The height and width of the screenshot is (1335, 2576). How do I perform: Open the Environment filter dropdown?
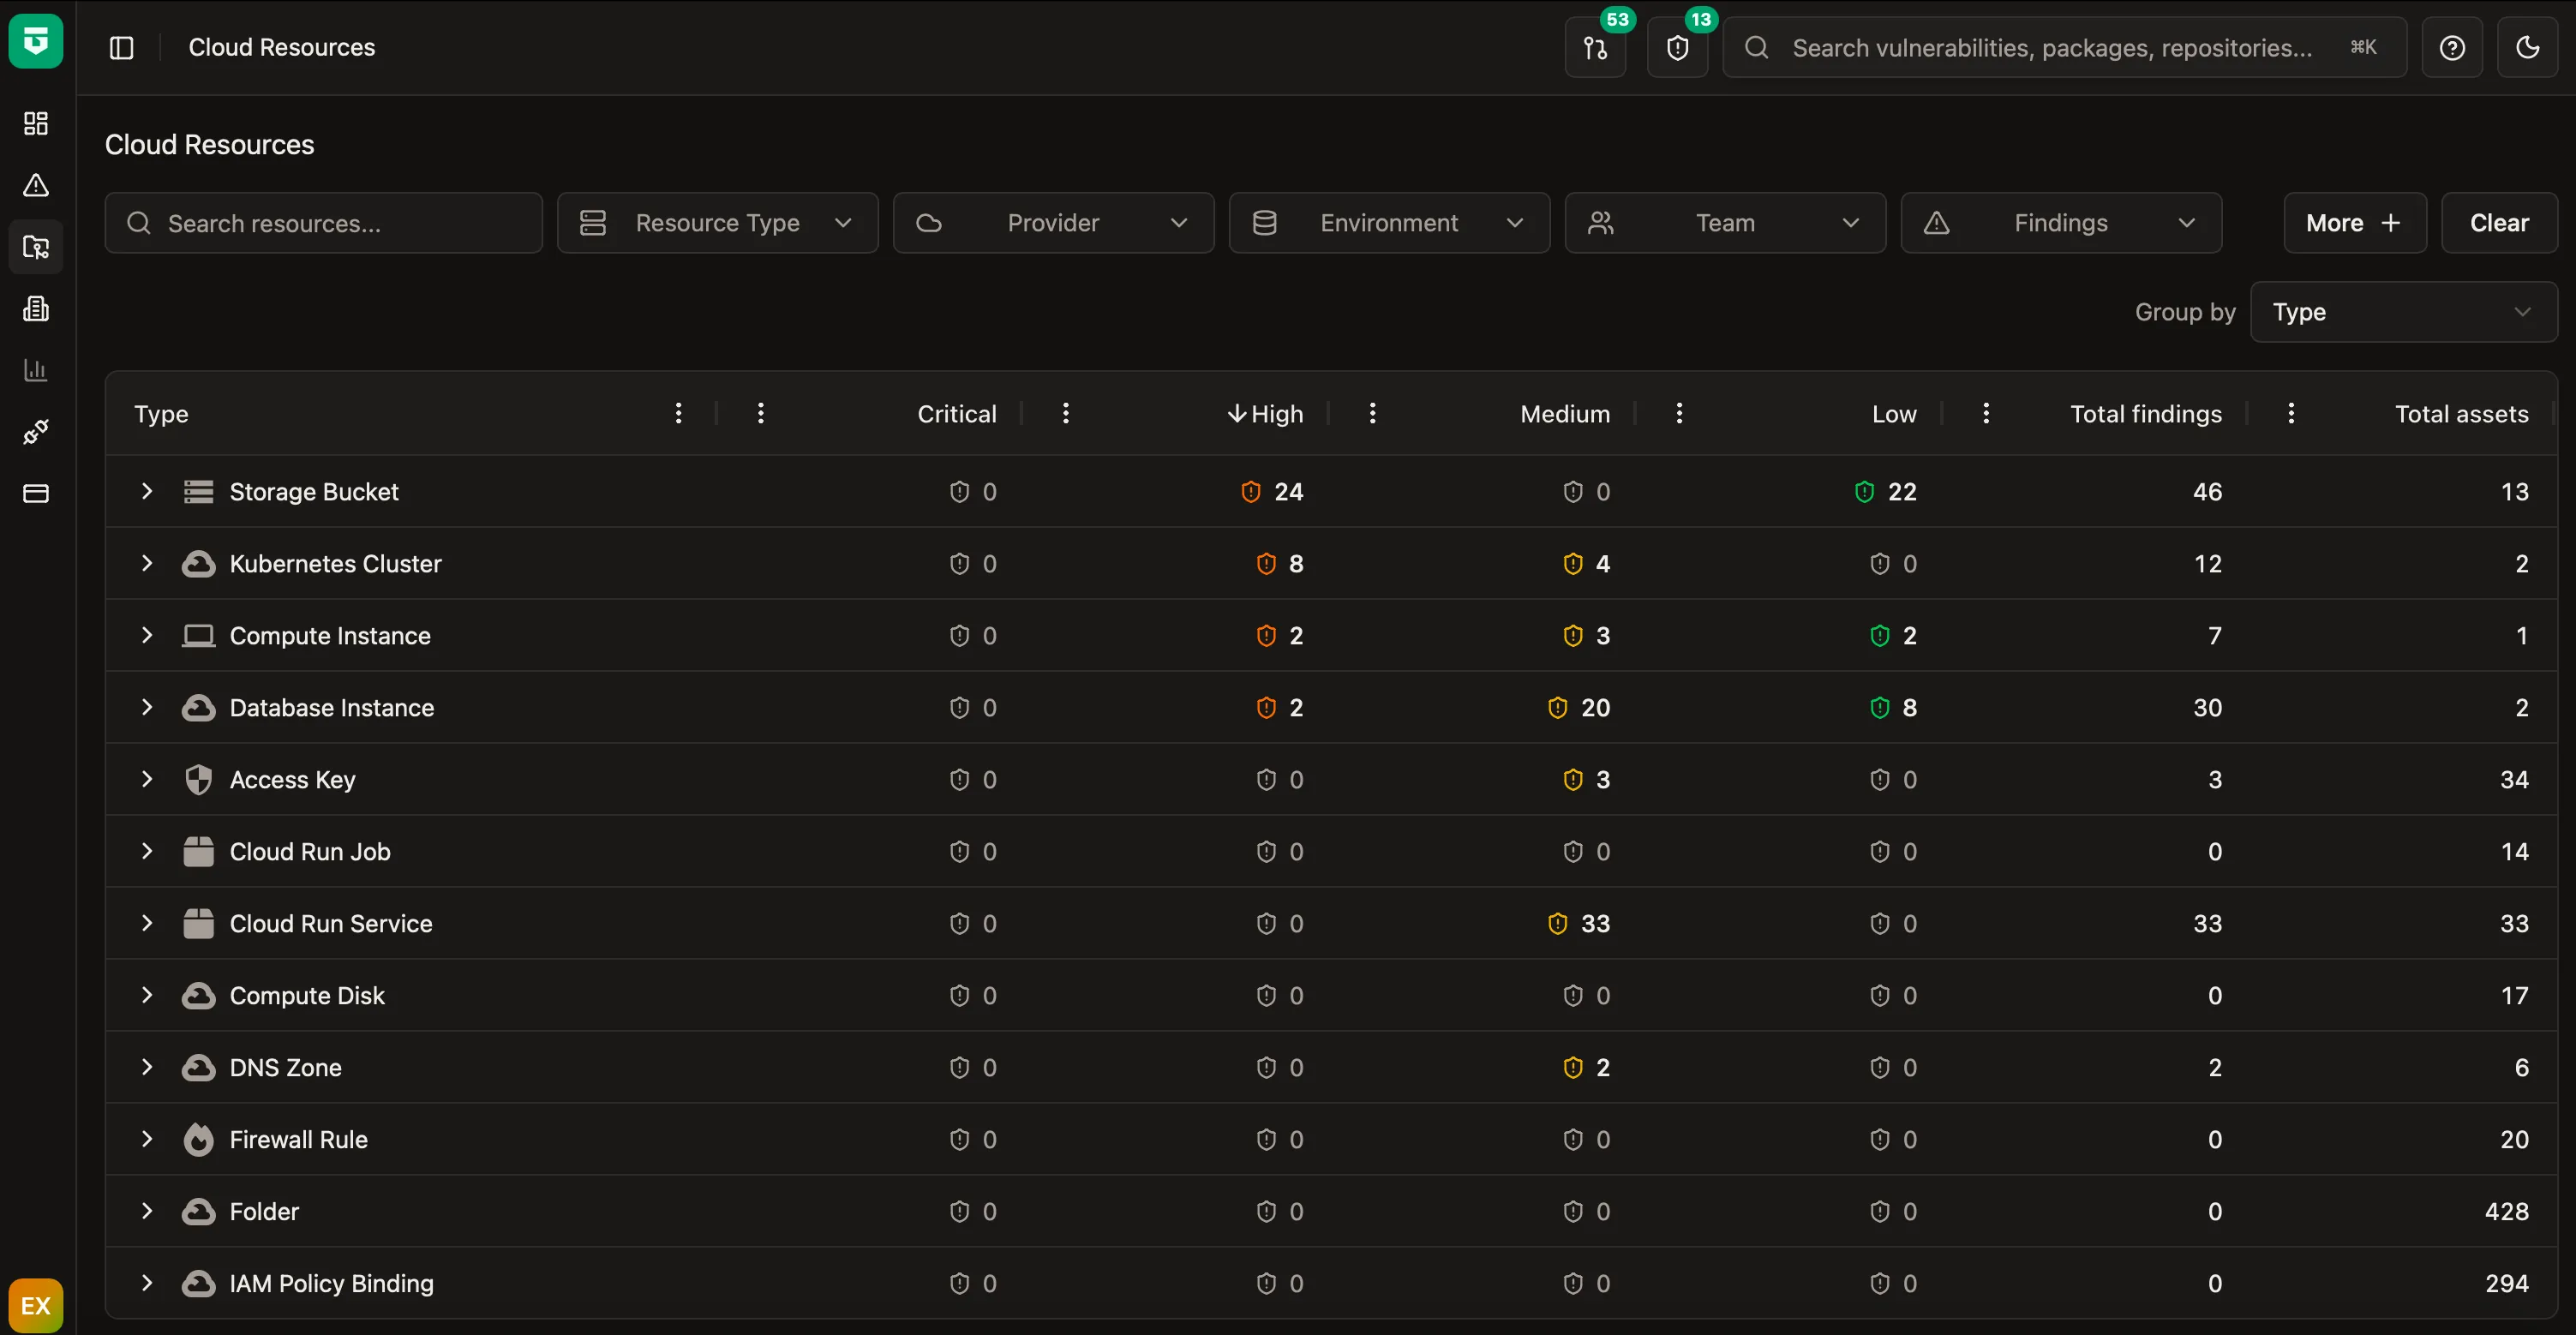tap(1388, 223)
